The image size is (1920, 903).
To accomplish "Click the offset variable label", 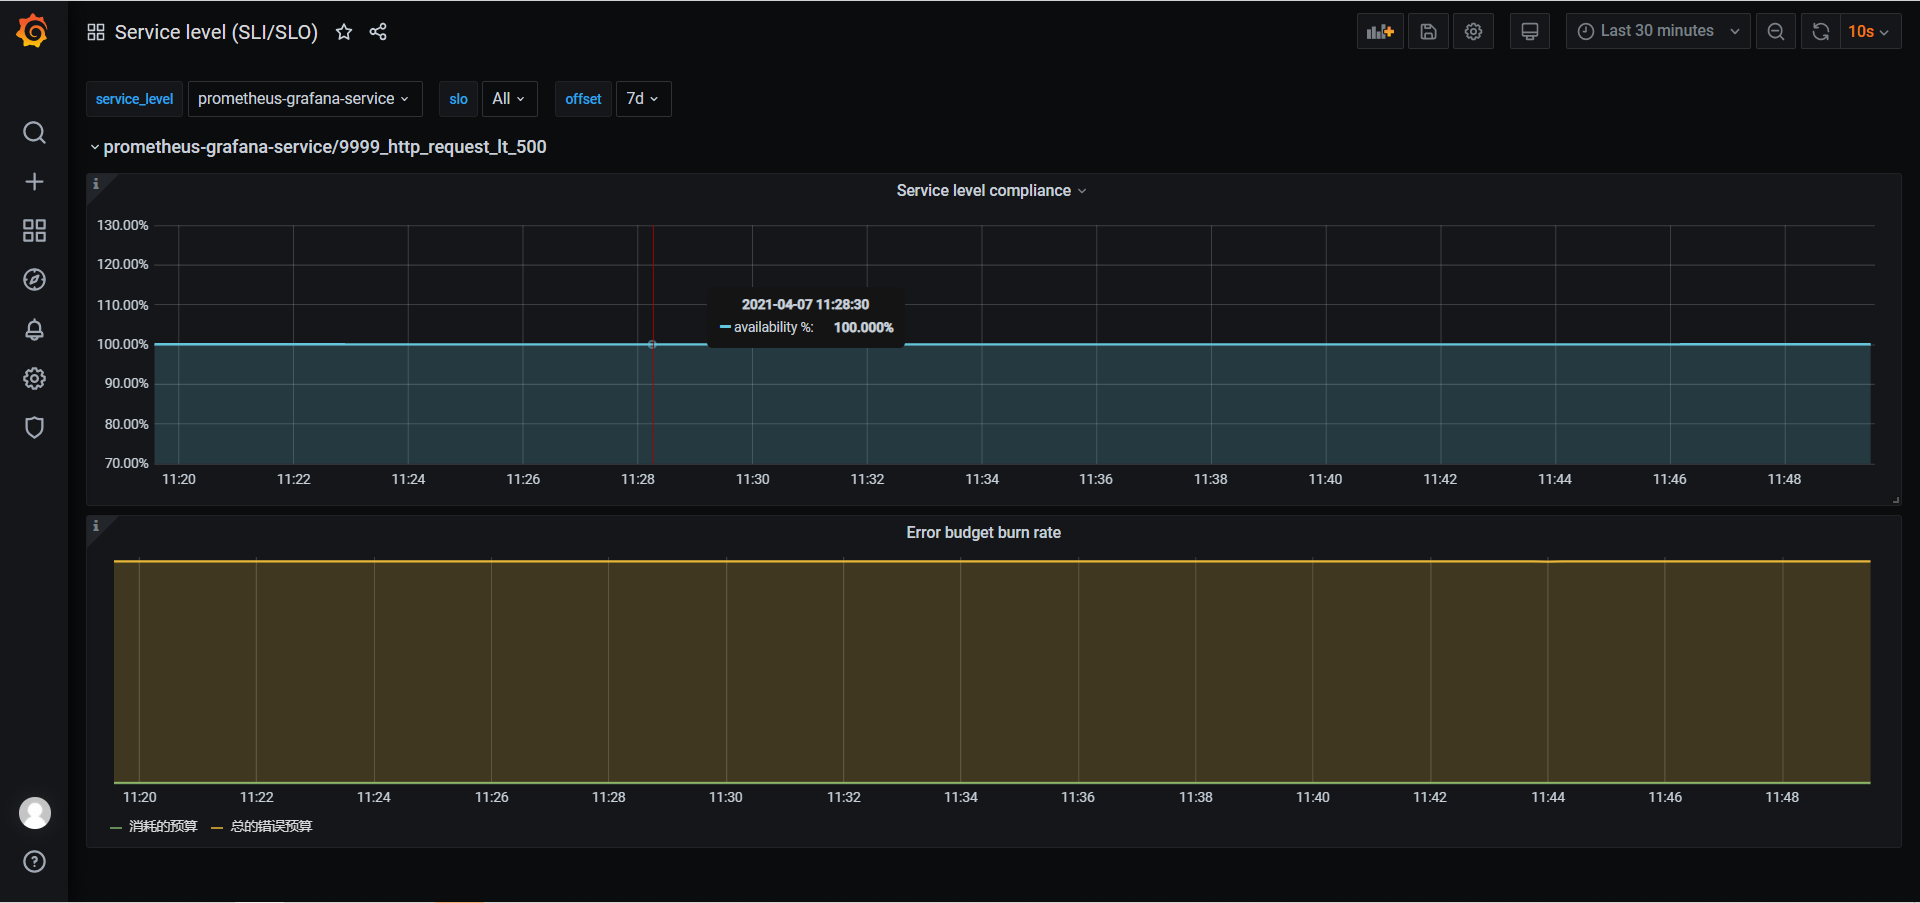I will pos(583,99).
